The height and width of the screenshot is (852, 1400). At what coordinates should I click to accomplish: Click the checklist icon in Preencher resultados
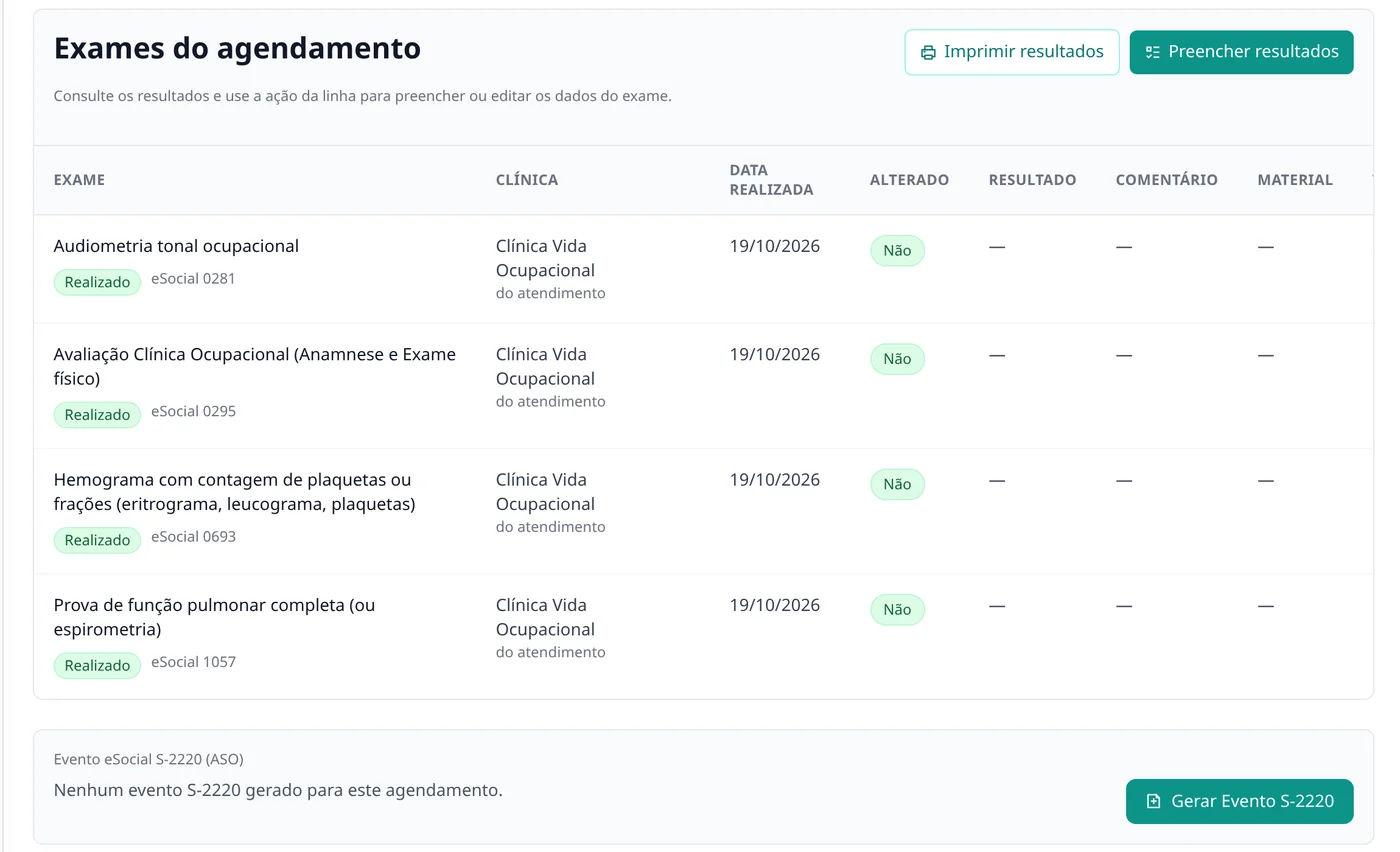click(1153, 52)
